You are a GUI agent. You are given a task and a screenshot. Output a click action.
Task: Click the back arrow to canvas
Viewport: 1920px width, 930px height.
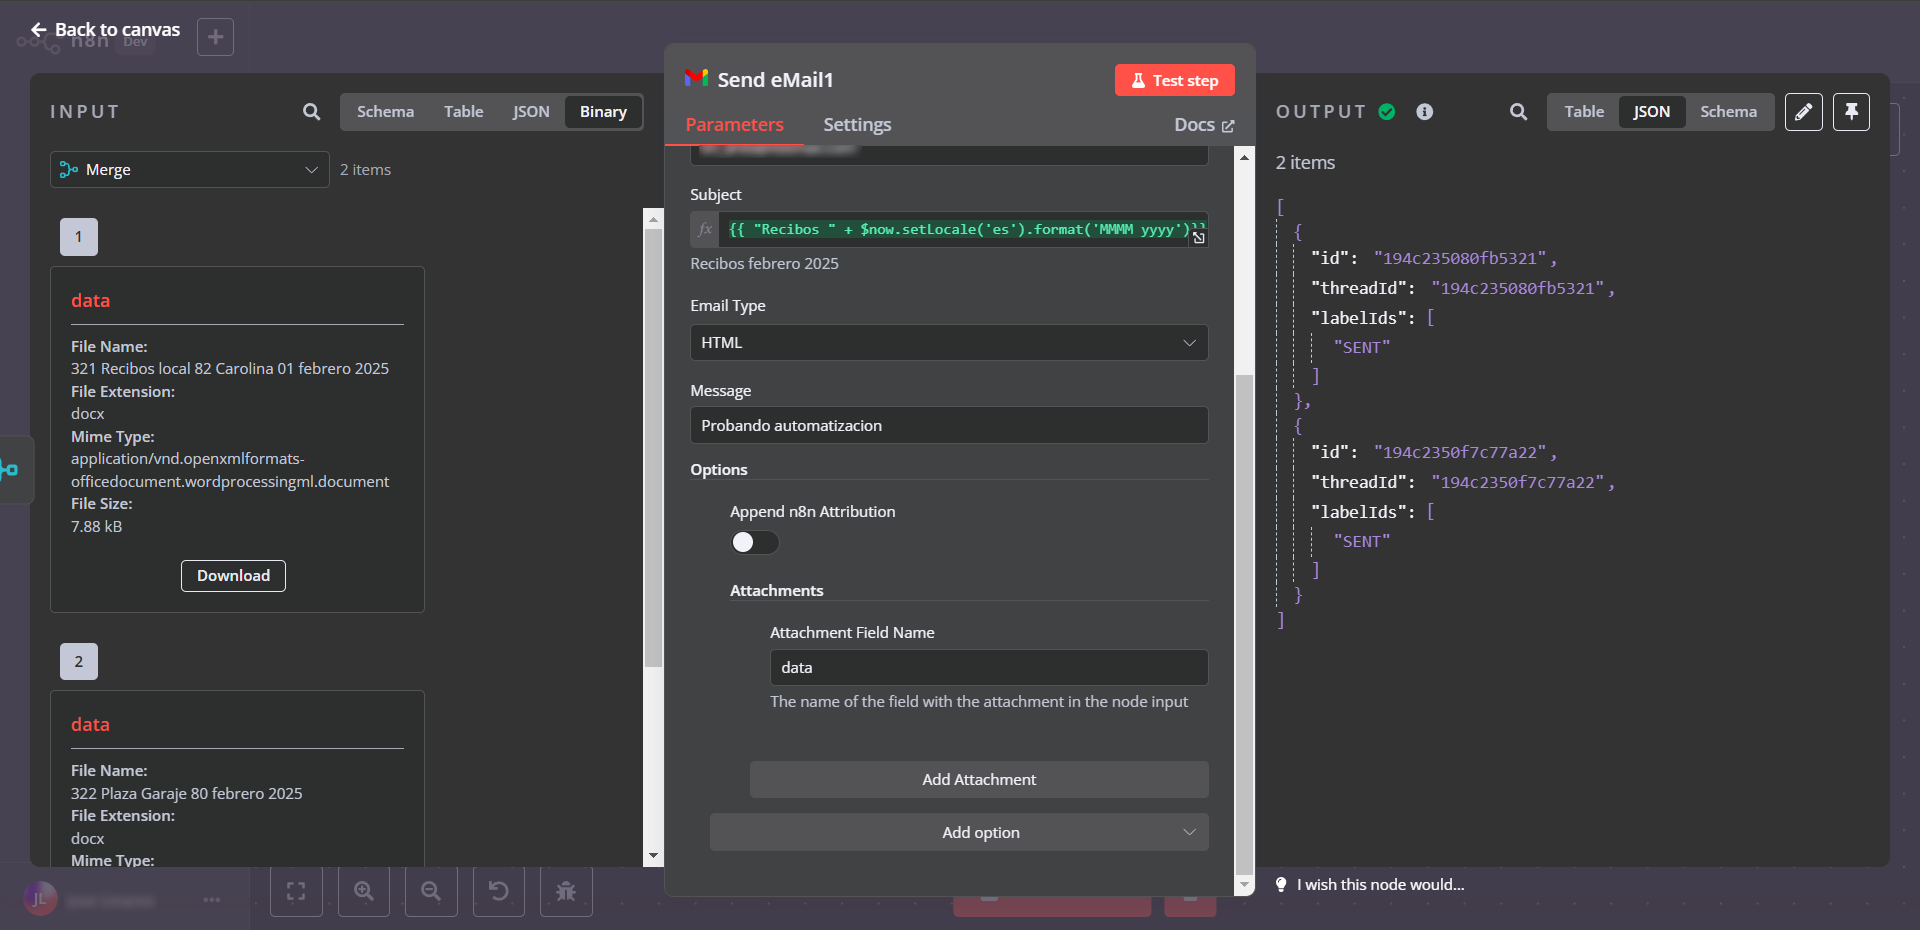38,30
